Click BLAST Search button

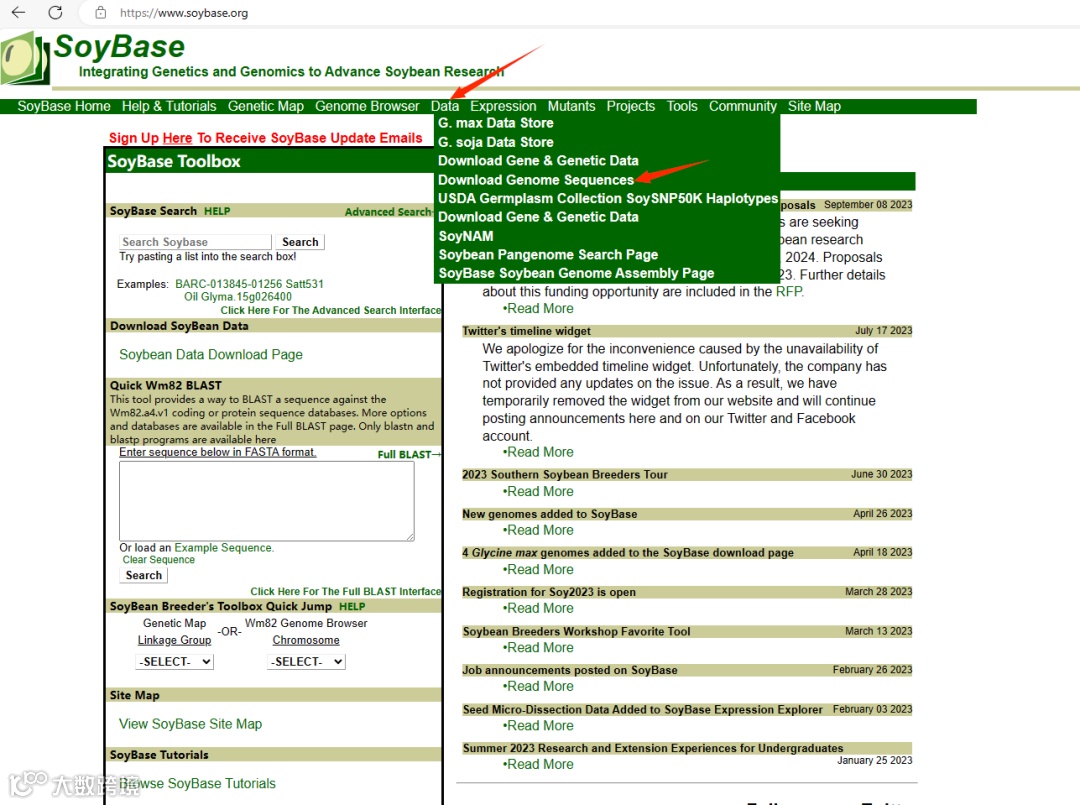[x=143, y=575]
